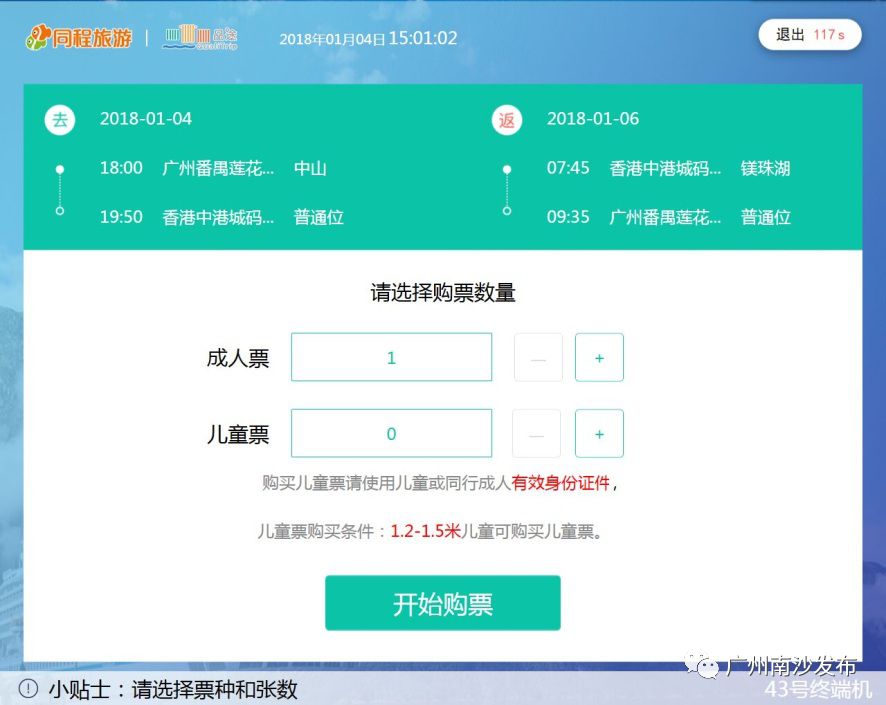Select the 去 departure badge icon
The height and width of the screenshot is (705, 886).
(60, 119)
